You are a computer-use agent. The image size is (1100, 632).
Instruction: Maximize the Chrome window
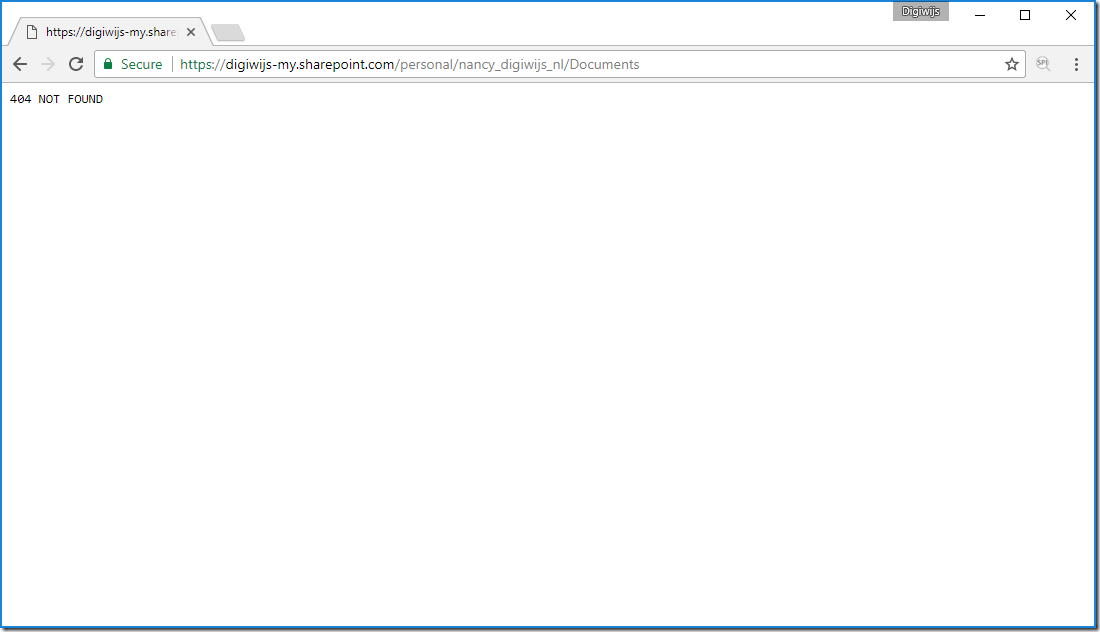coord(1025,15)
